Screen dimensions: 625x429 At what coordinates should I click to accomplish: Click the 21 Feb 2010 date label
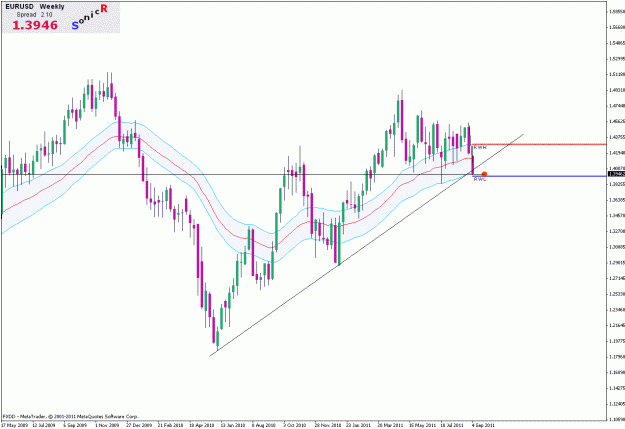(171, 425)
